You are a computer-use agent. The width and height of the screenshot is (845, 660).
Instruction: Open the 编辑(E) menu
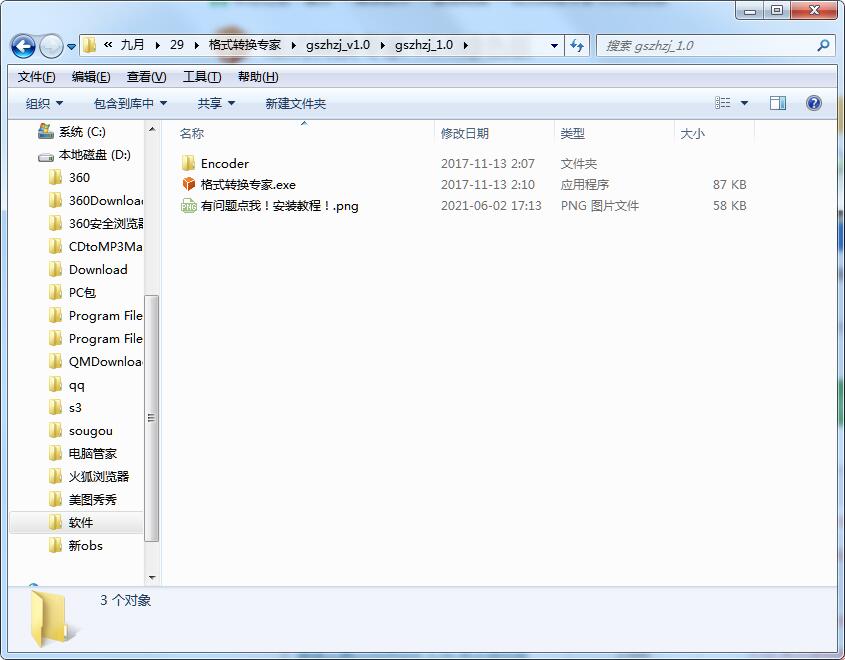(x=91, y=77)
